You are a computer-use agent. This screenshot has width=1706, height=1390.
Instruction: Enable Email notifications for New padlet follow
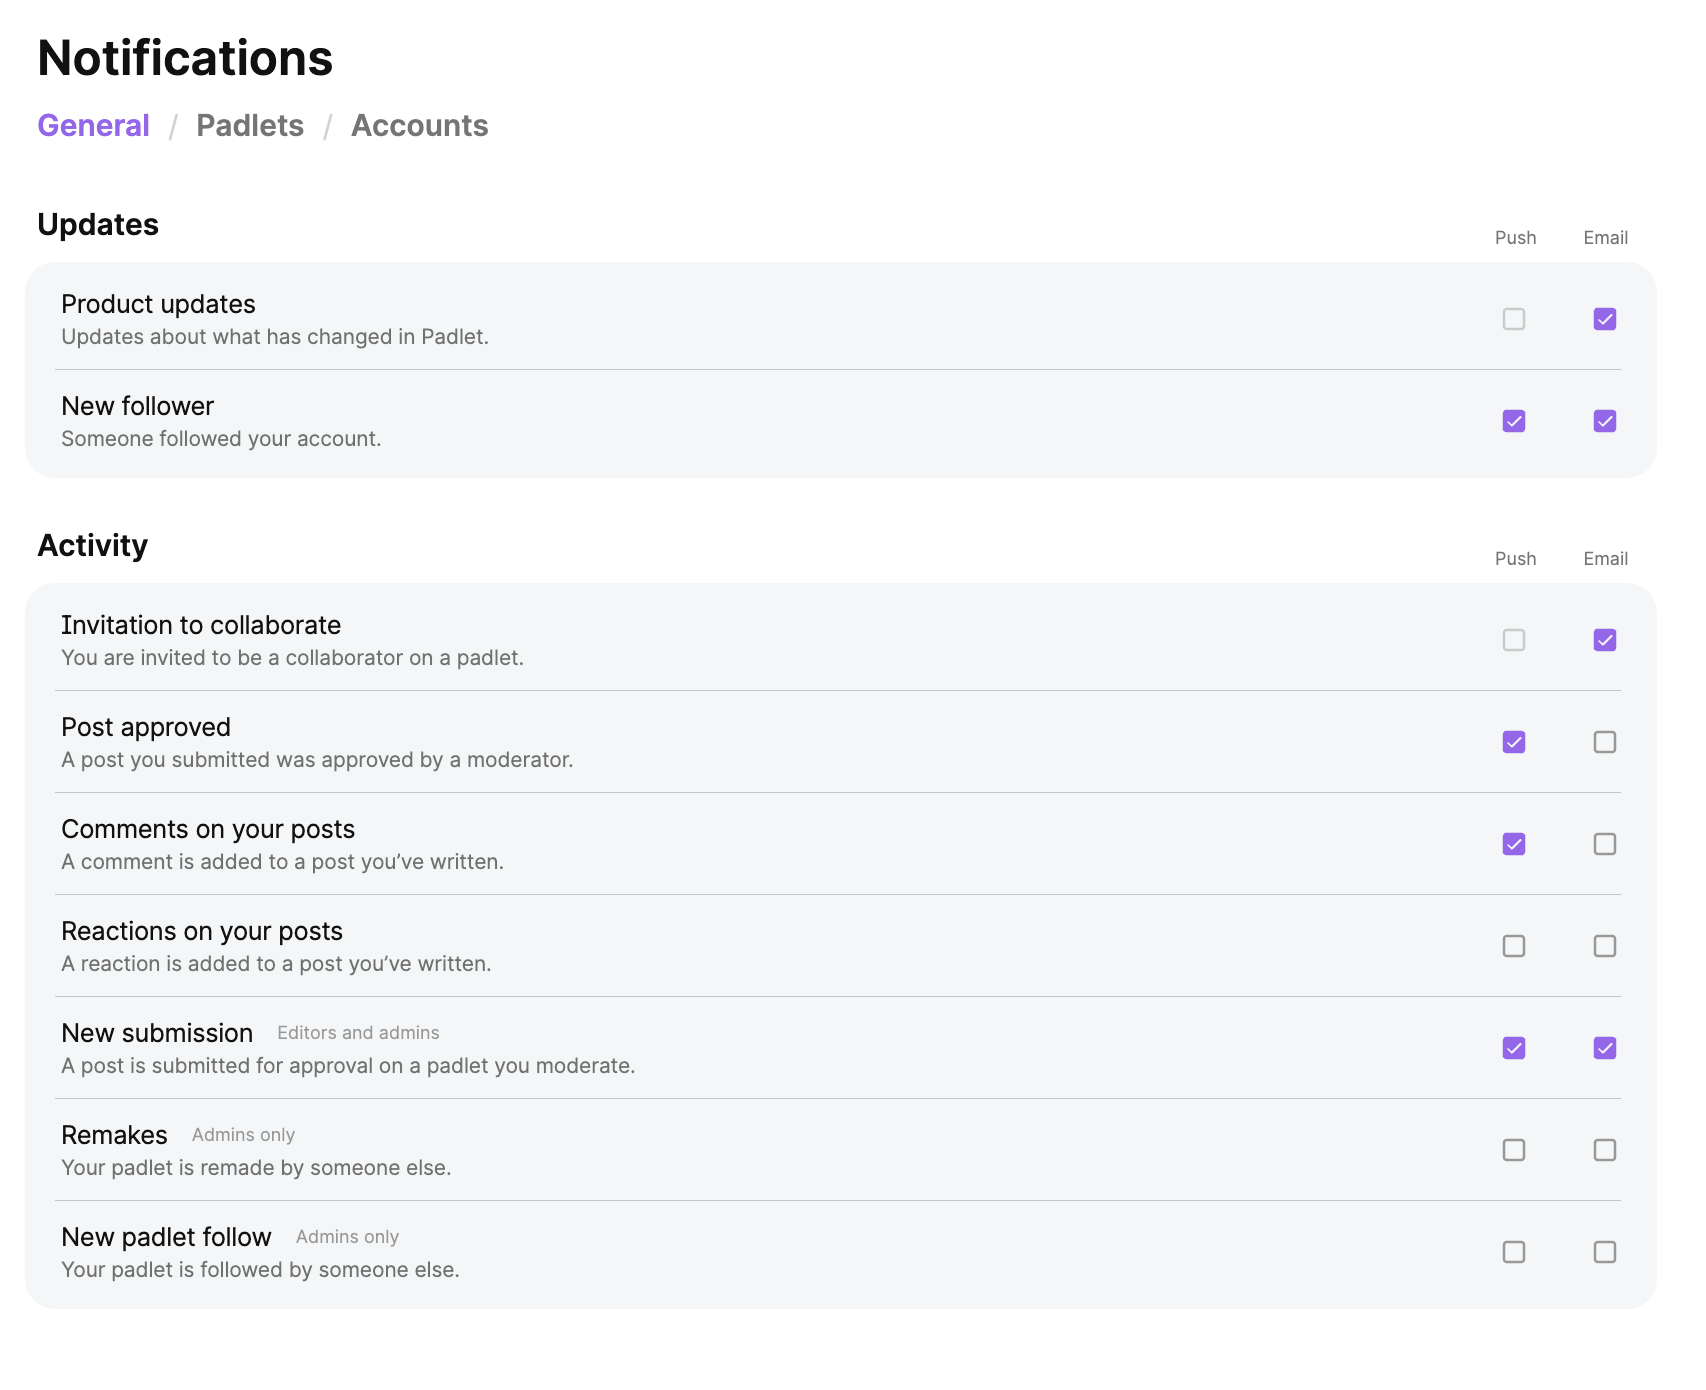click(x=1605, y=1252)
